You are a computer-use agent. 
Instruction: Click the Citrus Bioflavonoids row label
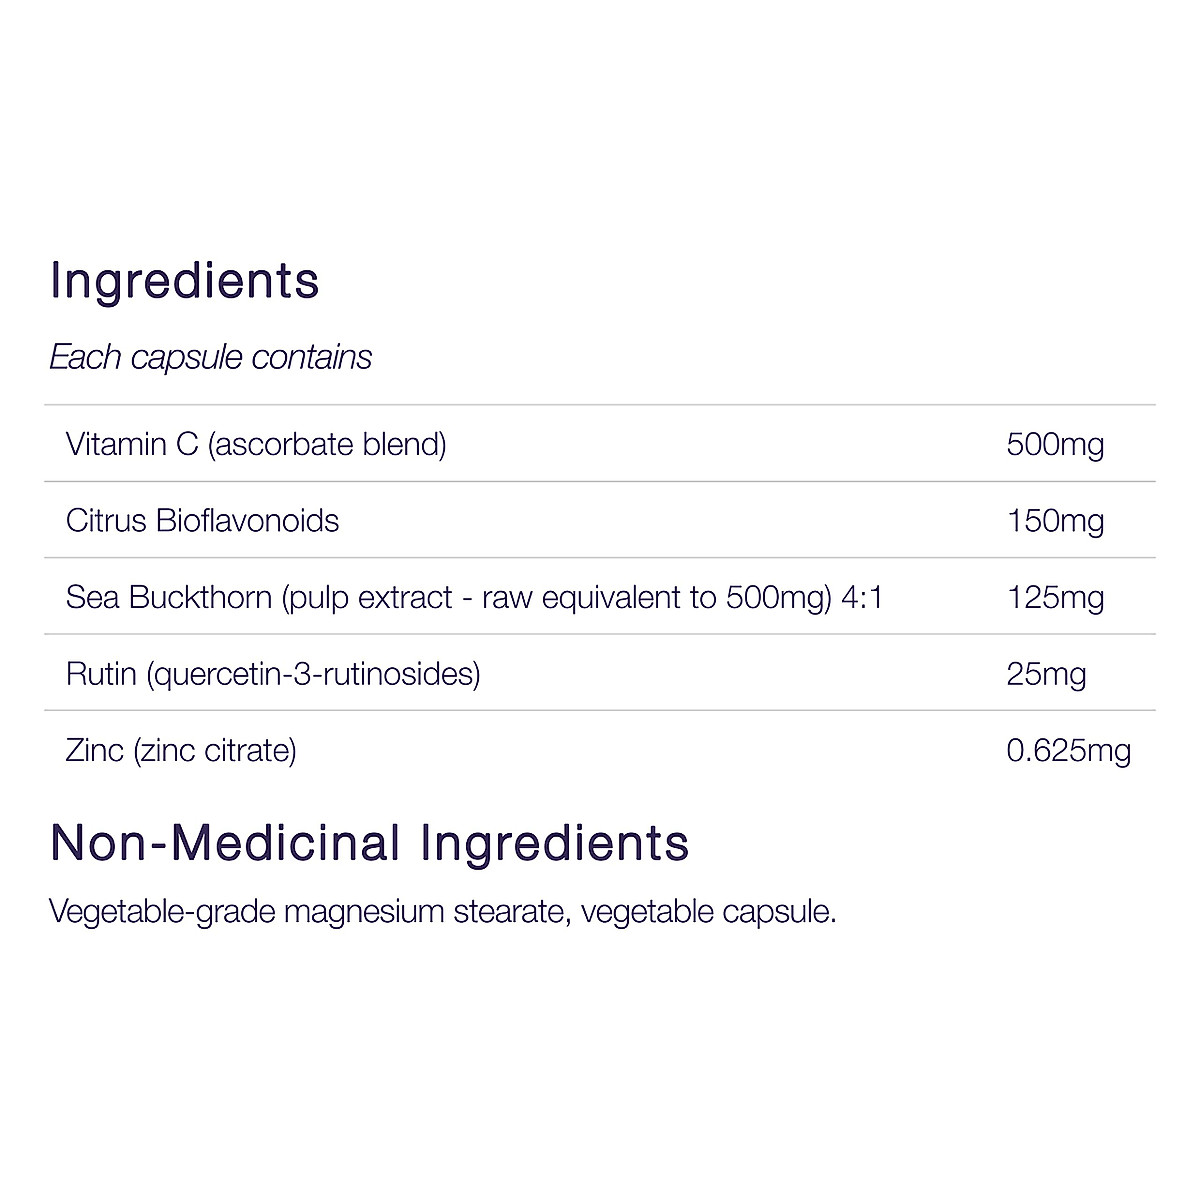pos(202,521)
